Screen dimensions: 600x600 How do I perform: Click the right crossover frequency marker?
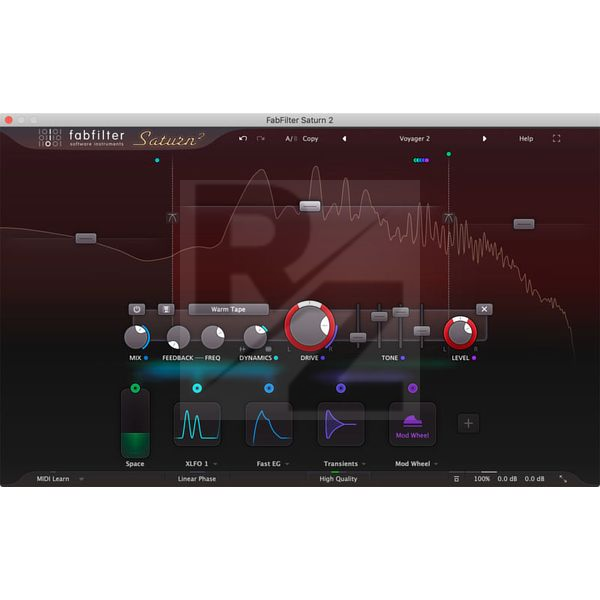[x=448, y=218]
